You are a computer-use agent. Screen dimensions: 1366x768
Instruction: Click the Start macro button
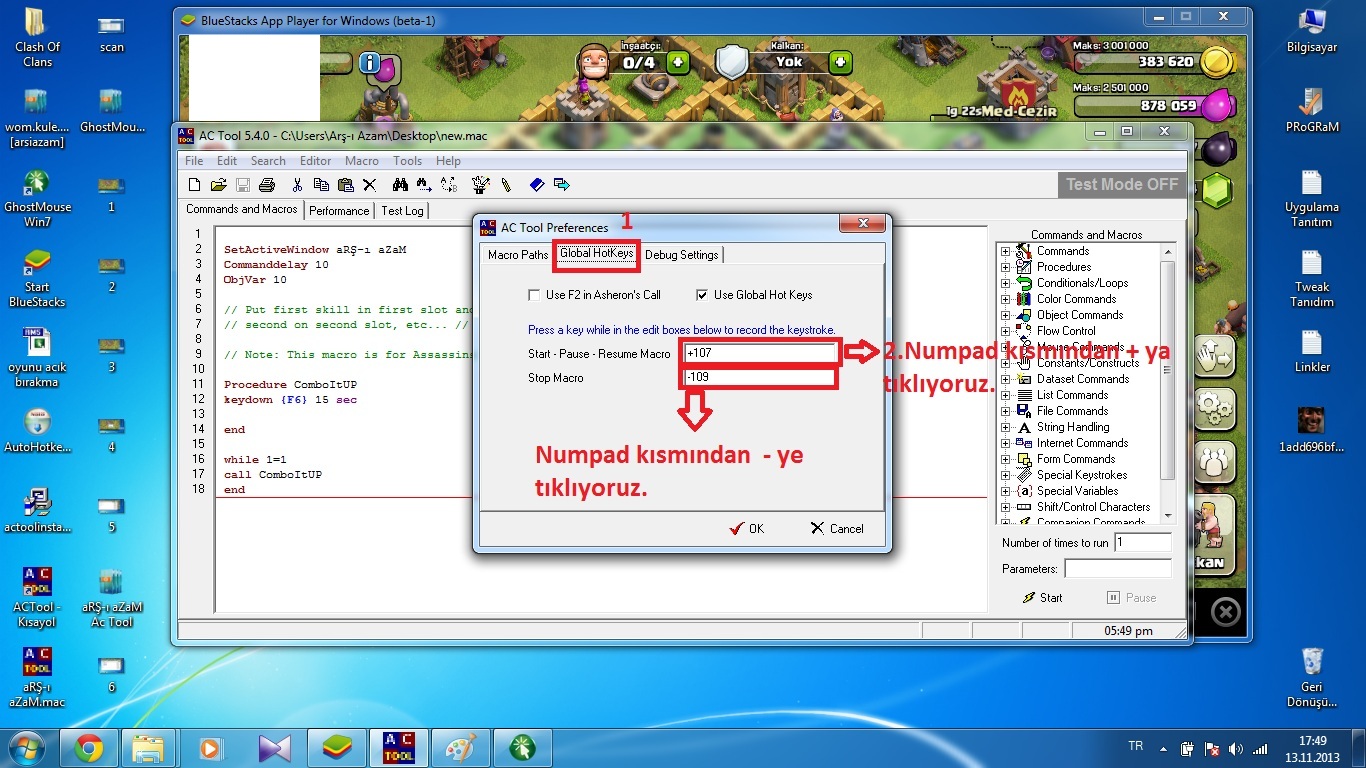[1043, 598]
